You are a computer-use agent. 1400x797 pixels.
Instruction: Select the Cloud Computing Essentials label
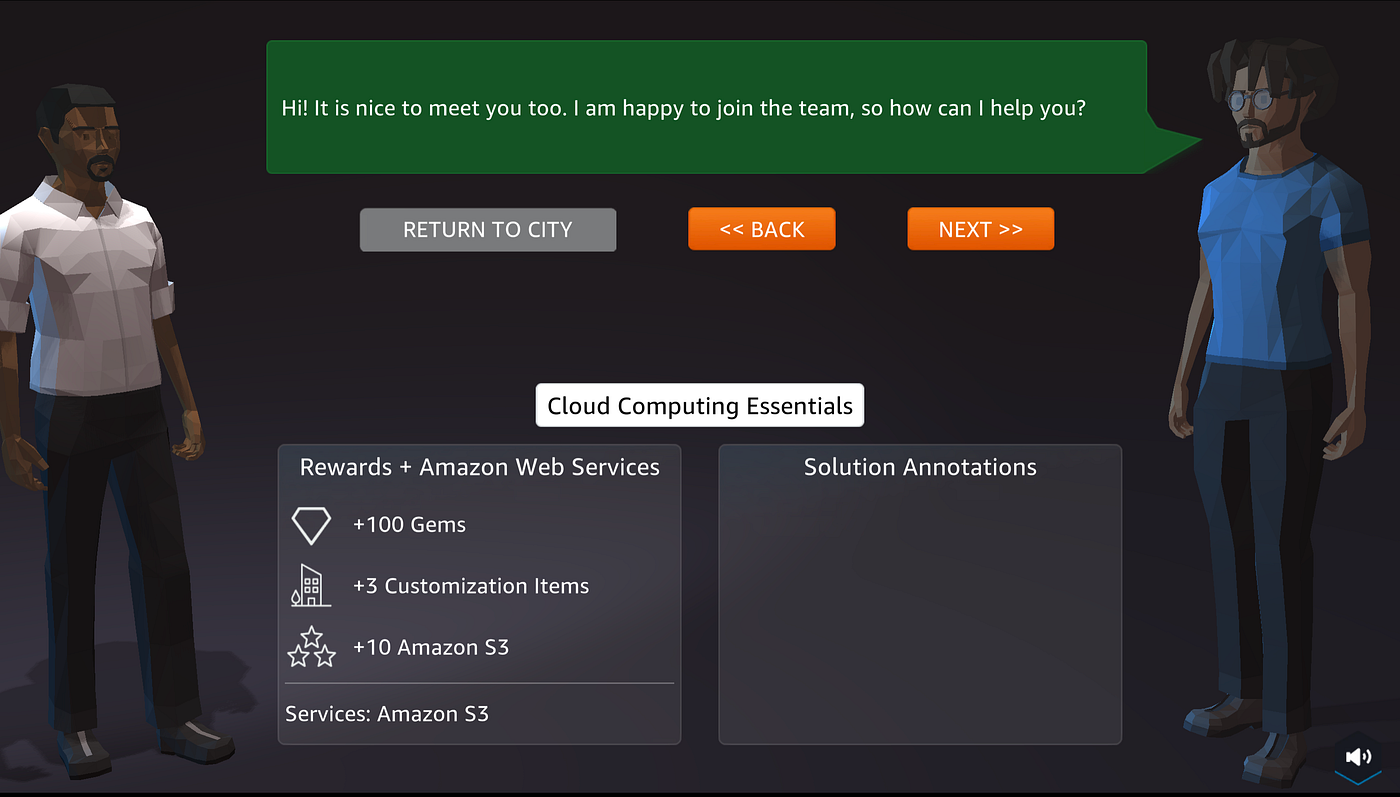click(700, 406)
